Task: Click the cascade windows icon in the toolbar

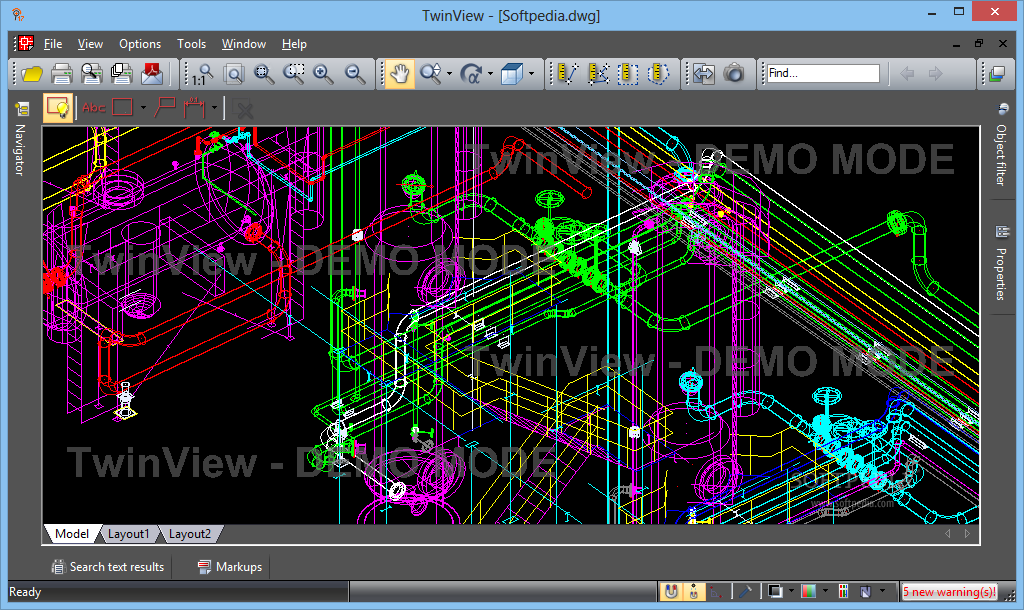Action: coord(997,74)
